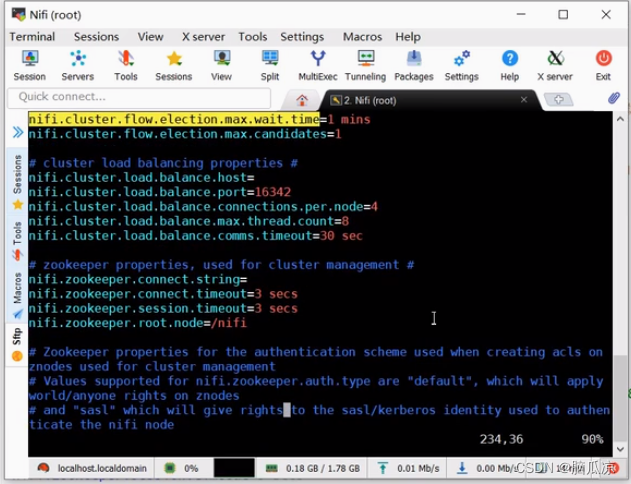Click the download speed status icon
This screenshot has height=484, width=631.
(462, 468)
